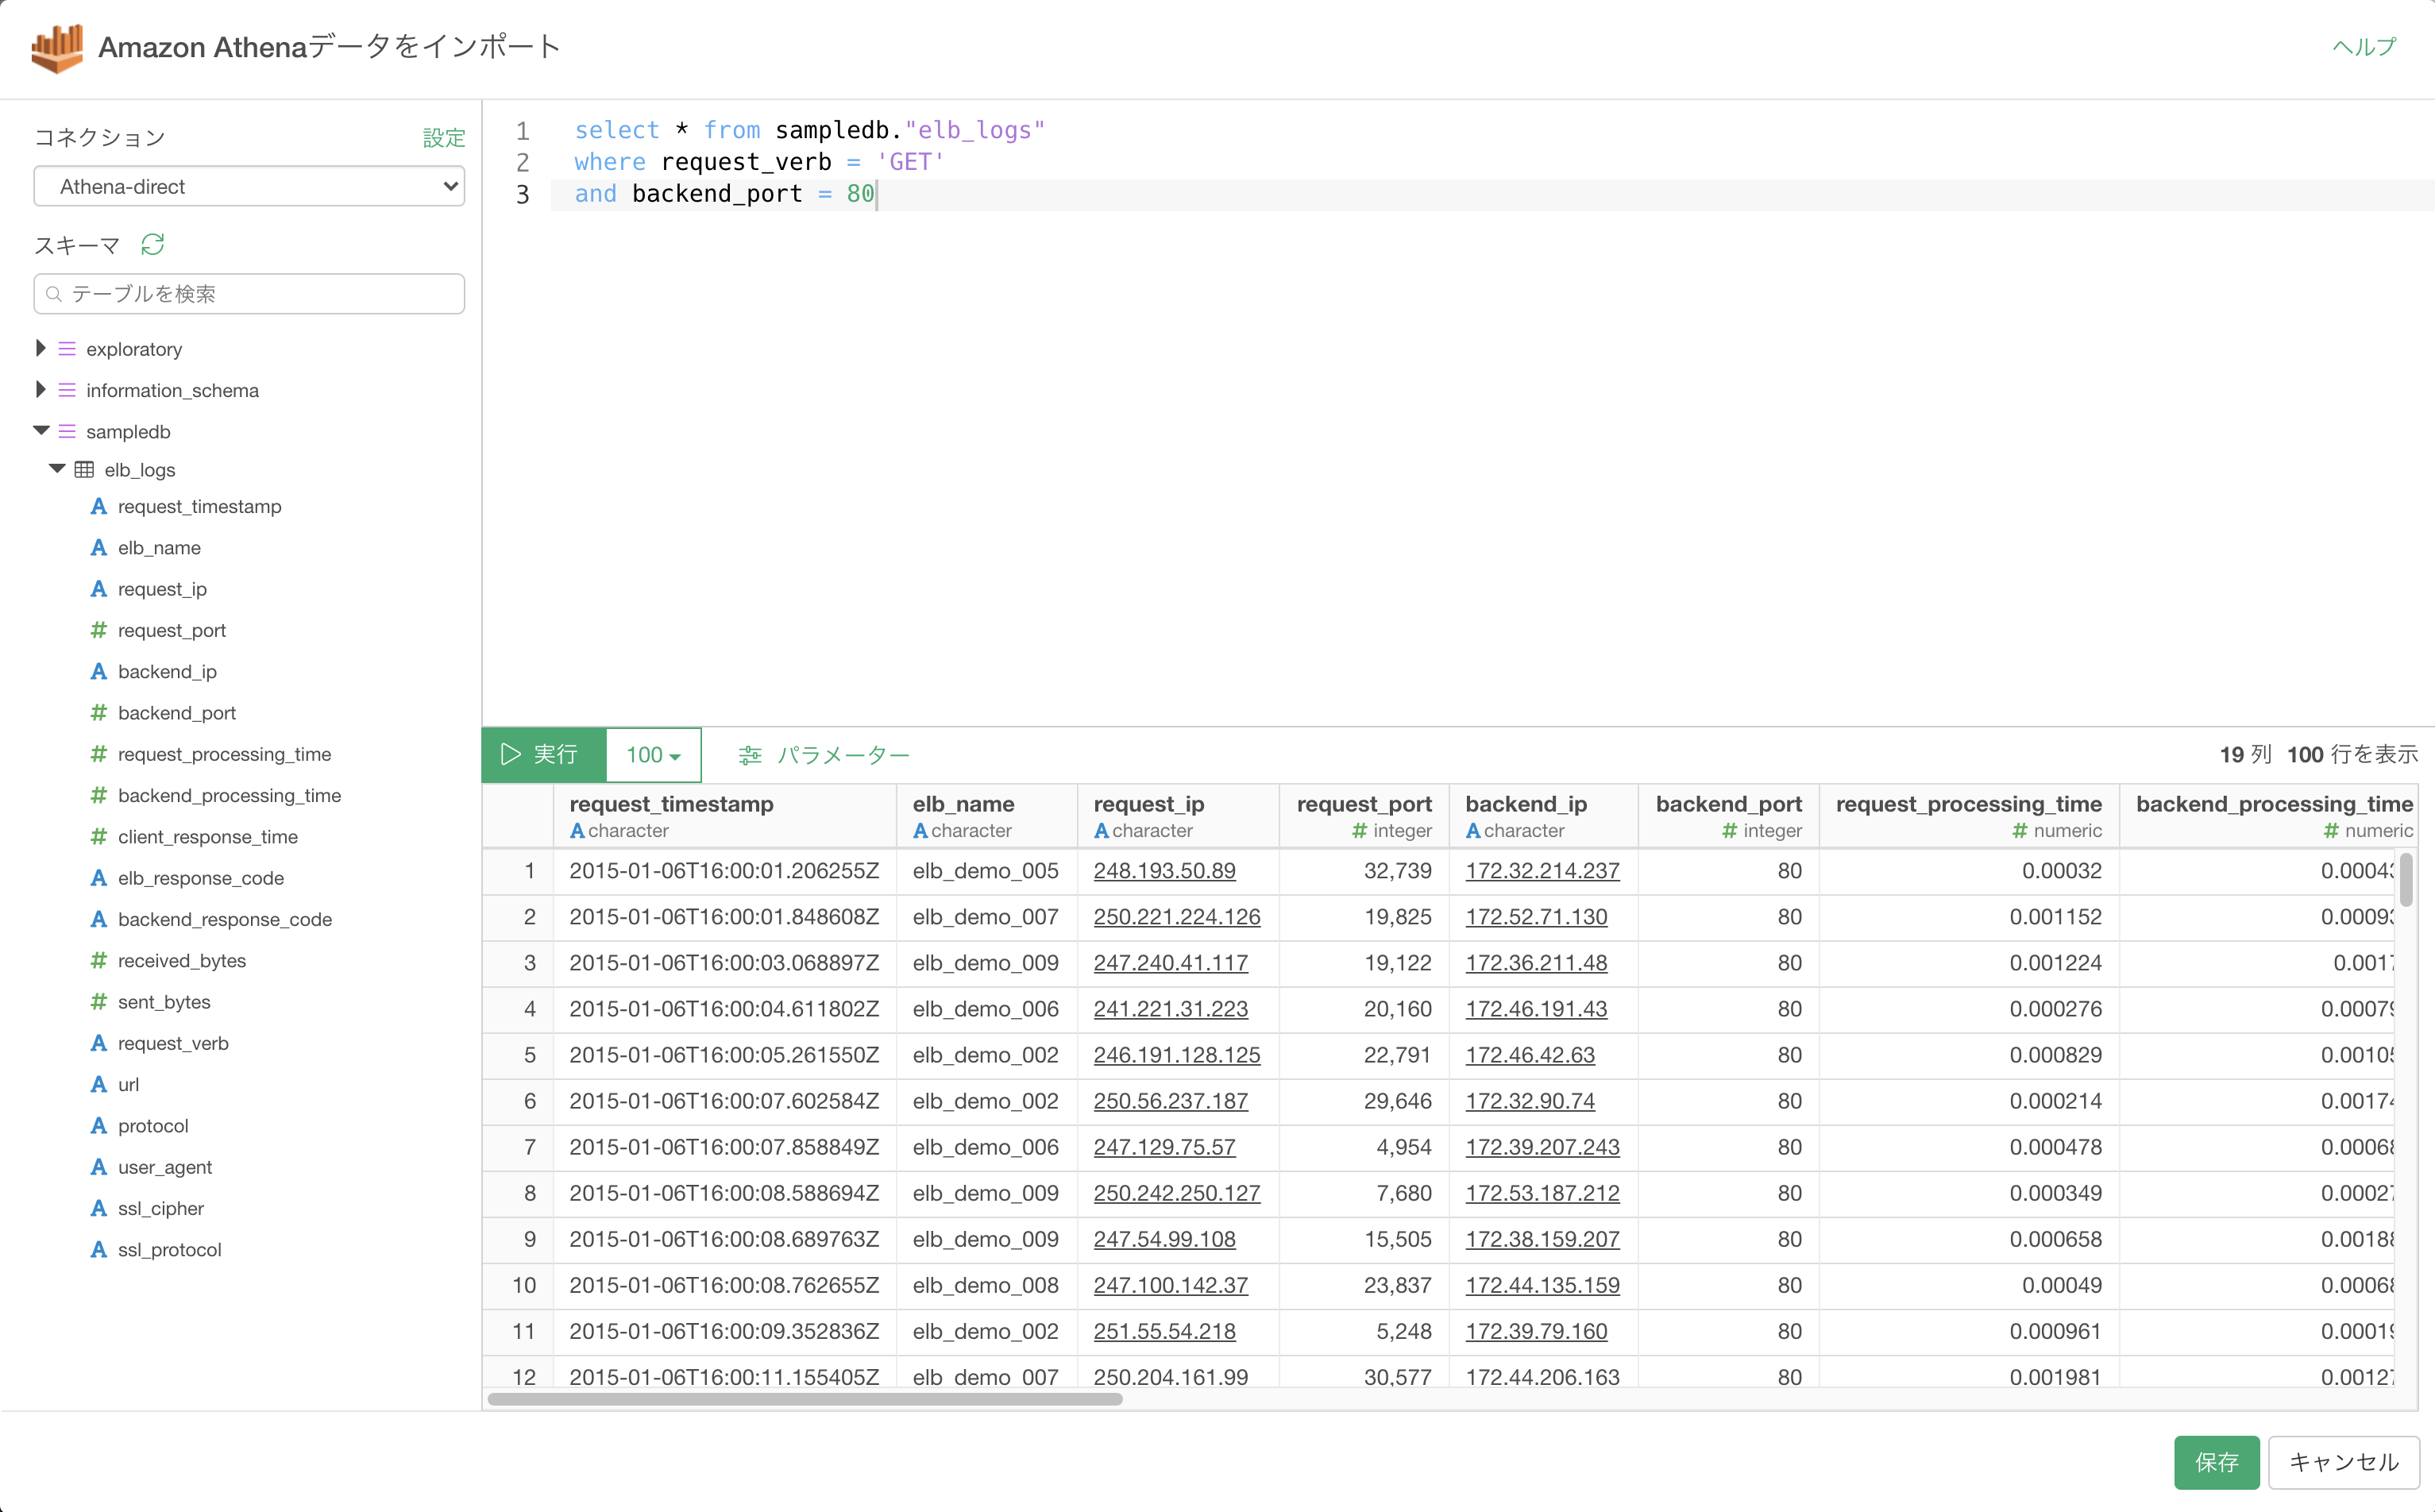
Task: Click the character icon beside elb_response_code
Action: [98, 878]
